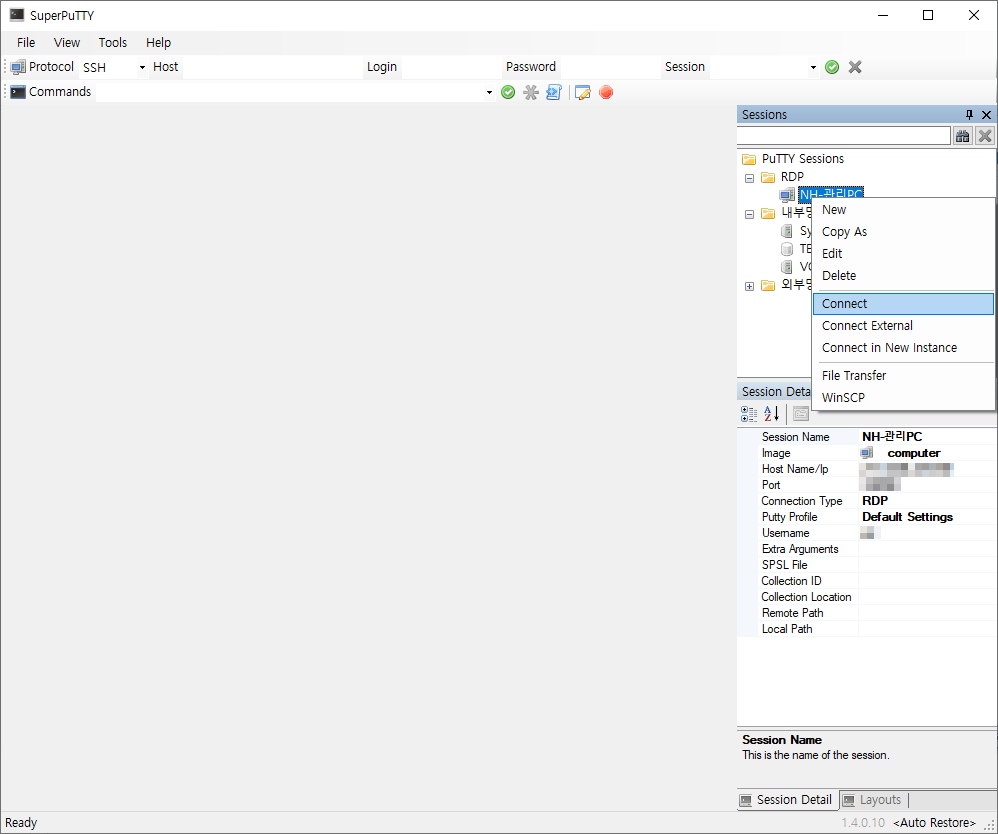
Task: Click the gray asterisk mask command icon
Action: [531, 92]
